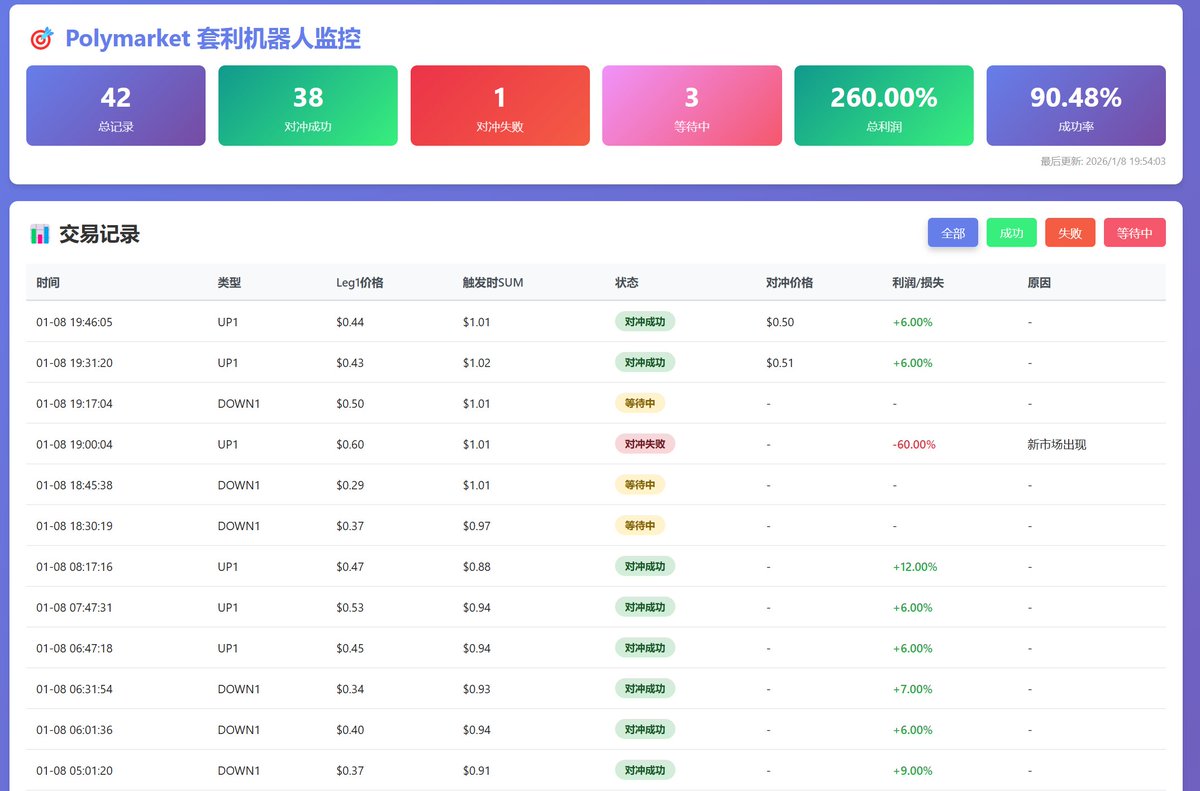Click timestamp 01-08 06:31:54
Viewport: 1200px width, 791px height.
click(x=75, y=689)
